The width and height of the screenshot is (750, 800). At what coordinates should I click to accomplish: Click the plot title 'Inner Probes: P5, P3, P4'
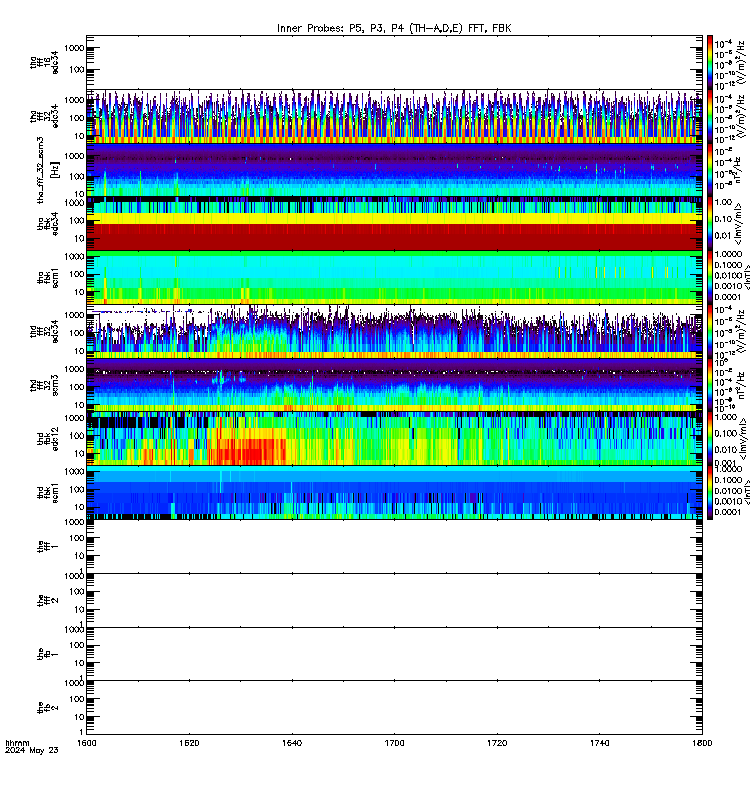pyautogui.click(x=341, y=28)
